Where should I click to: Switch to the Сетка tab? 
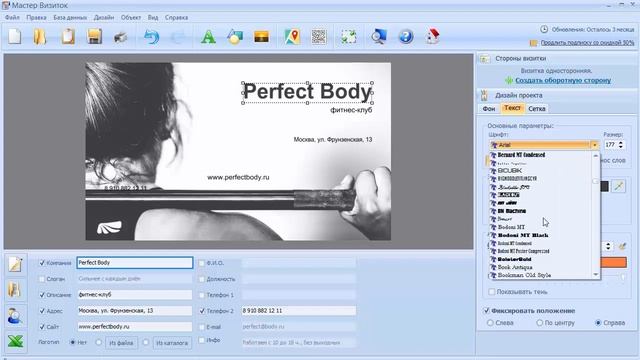tap(536, 109)
